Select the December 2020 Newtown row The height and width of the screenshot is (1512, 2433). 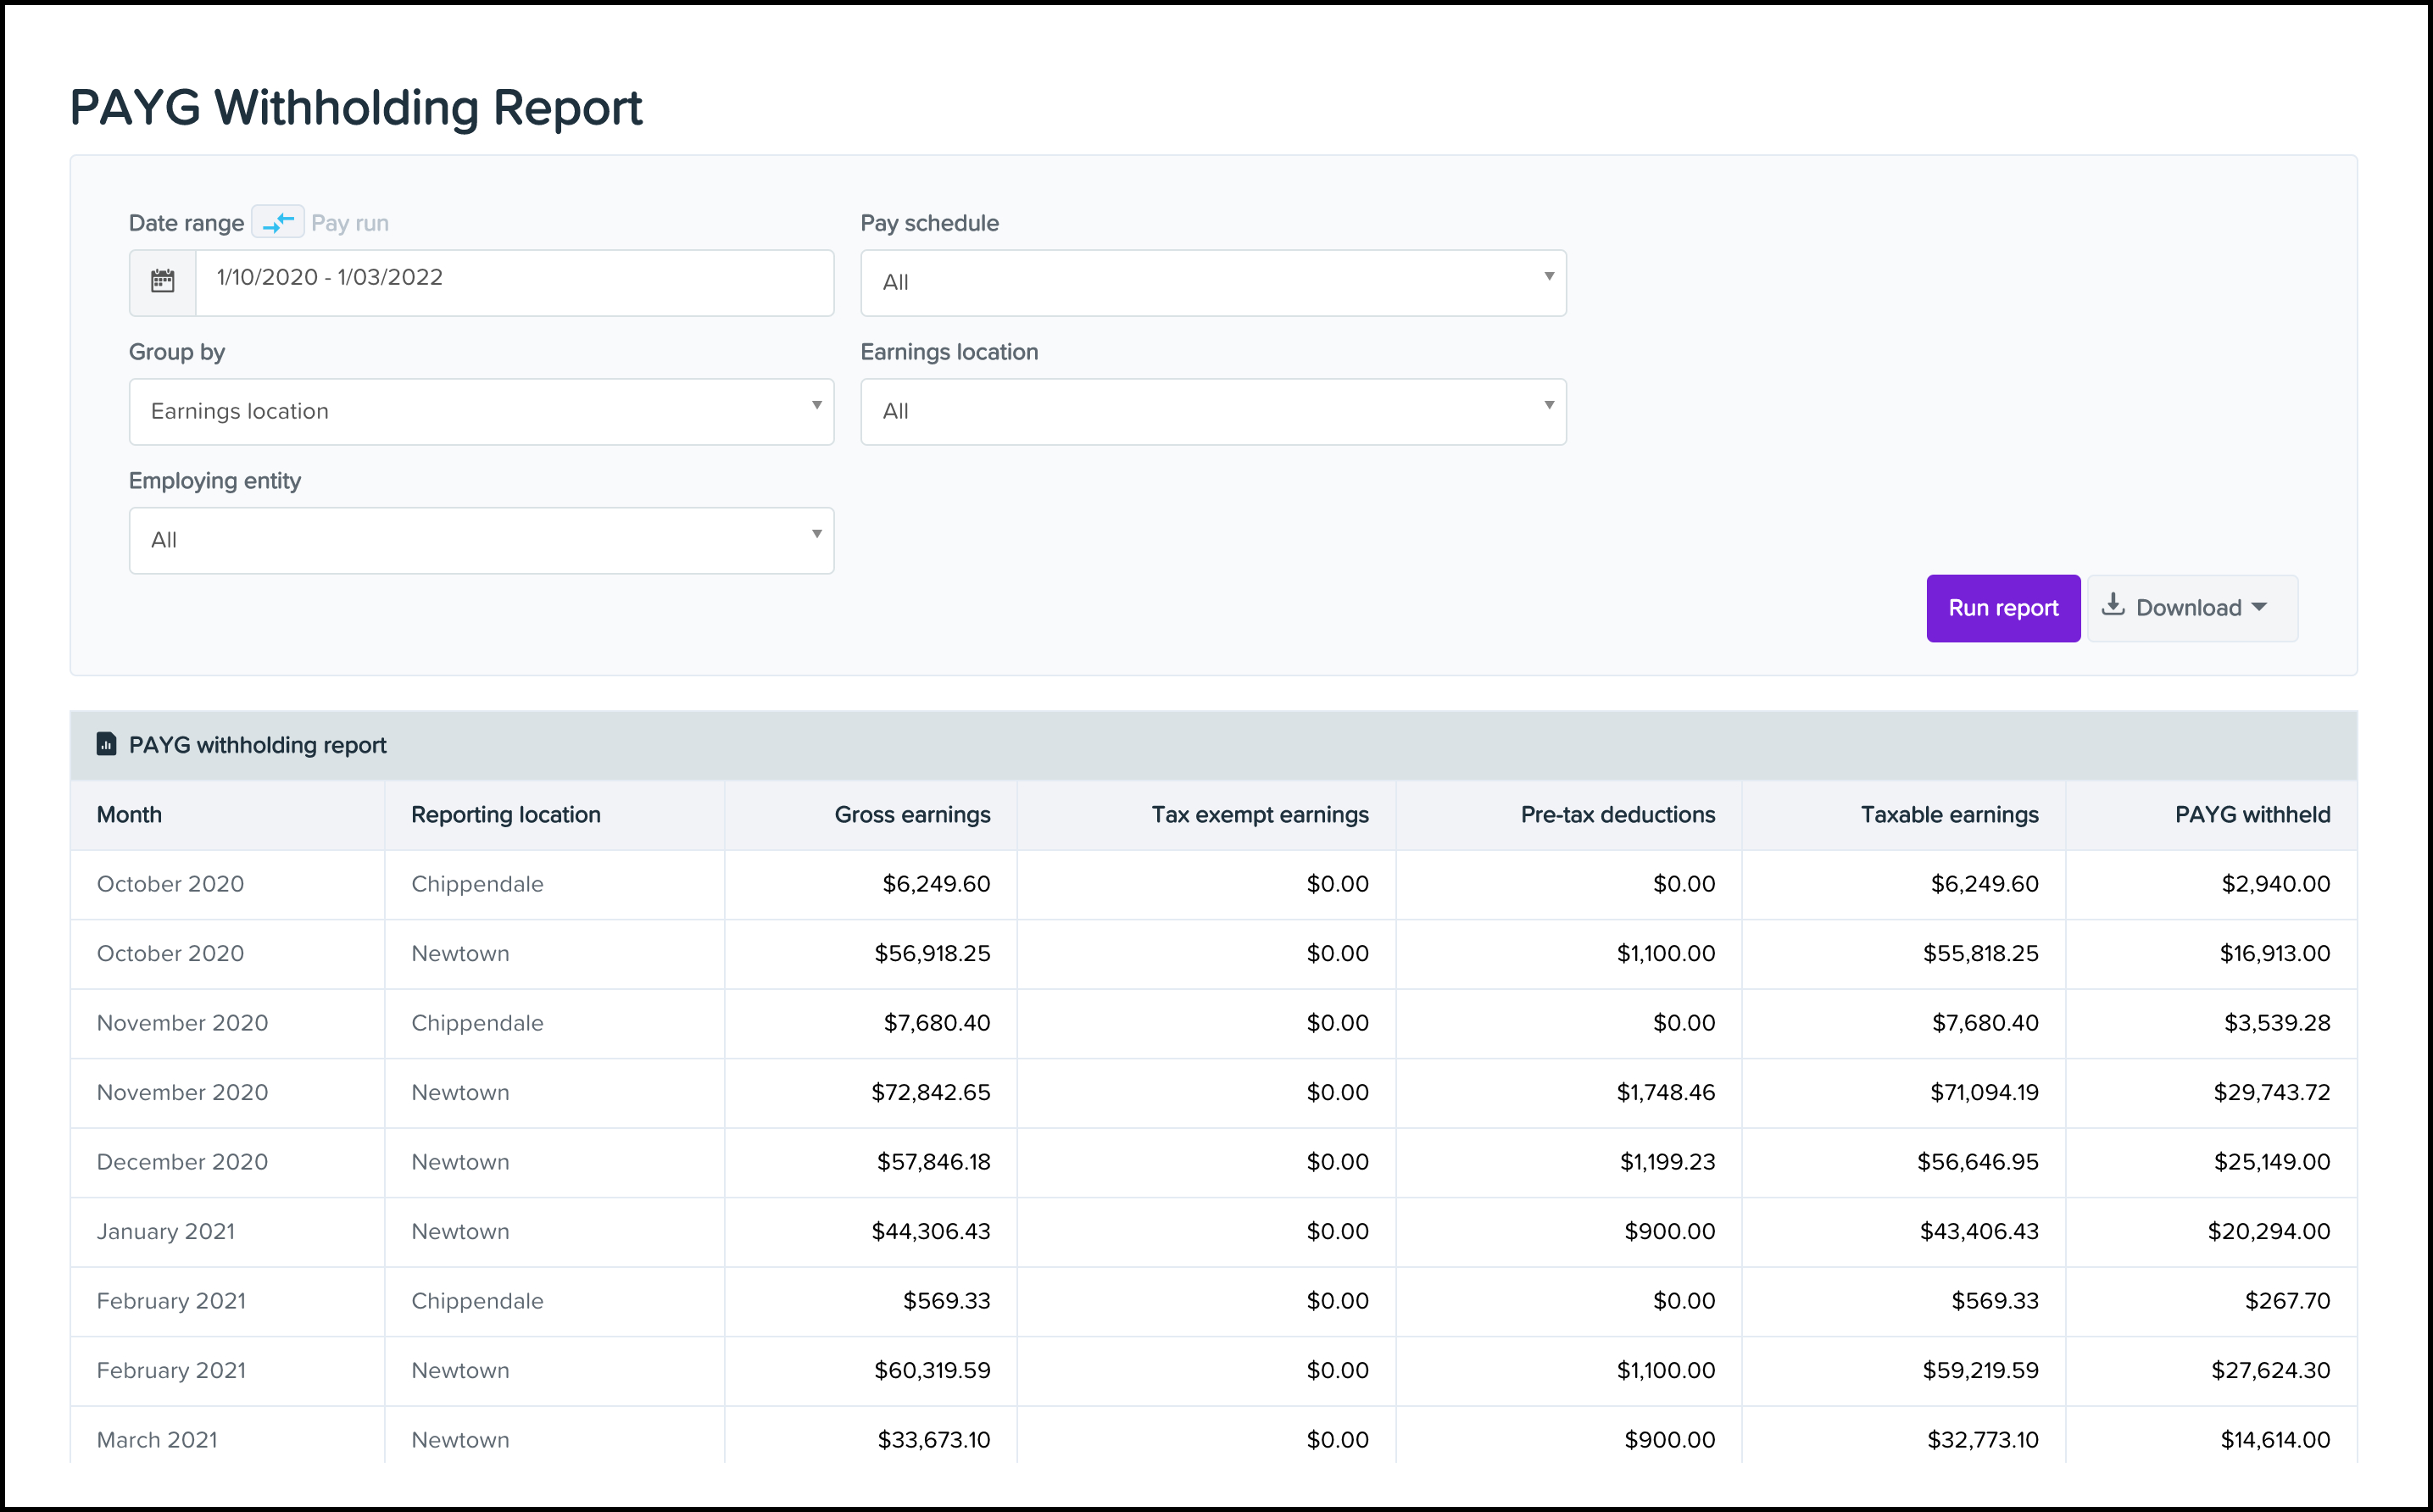(x=1213, y=1162)
